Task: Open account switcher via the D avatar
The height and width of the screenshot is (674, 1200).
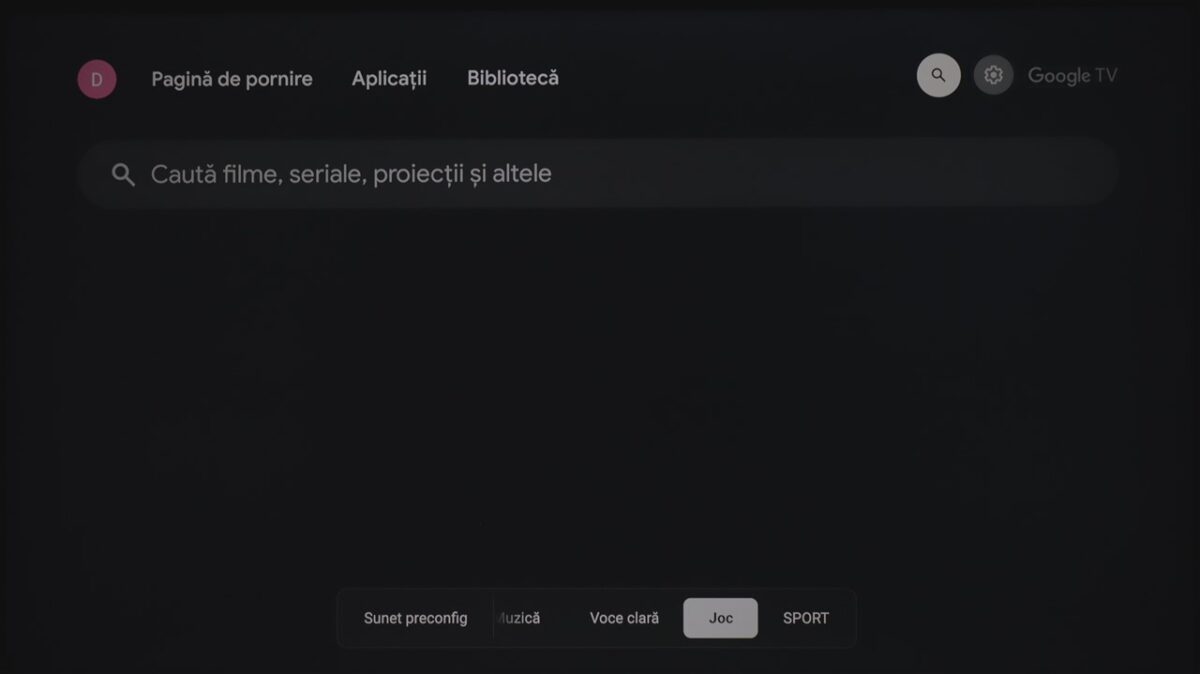Action: tap(97, 79)
